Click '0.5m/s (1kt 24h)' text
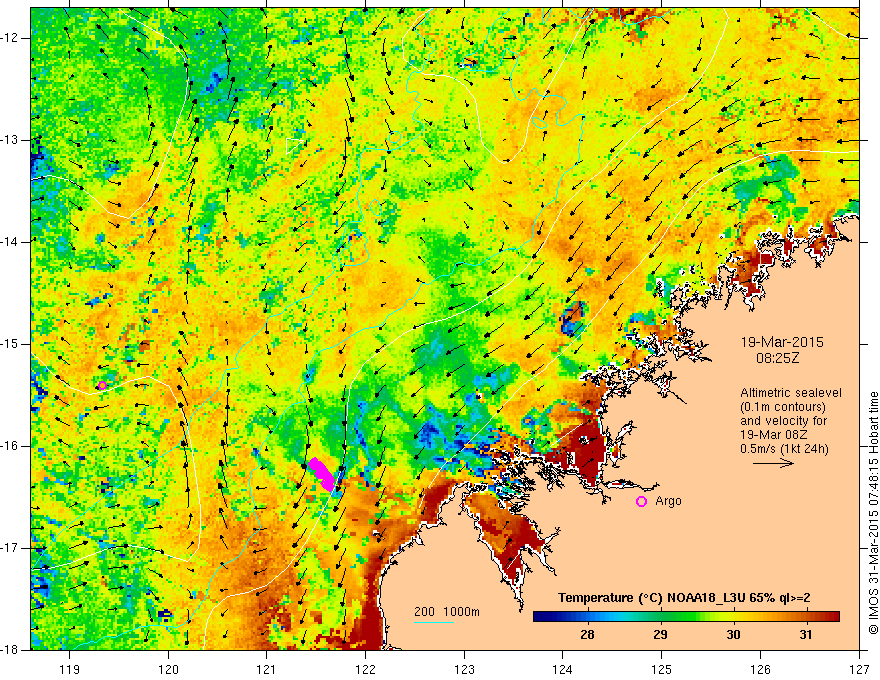Viewport: 880px width, 680px height. (x=785, y=449)
